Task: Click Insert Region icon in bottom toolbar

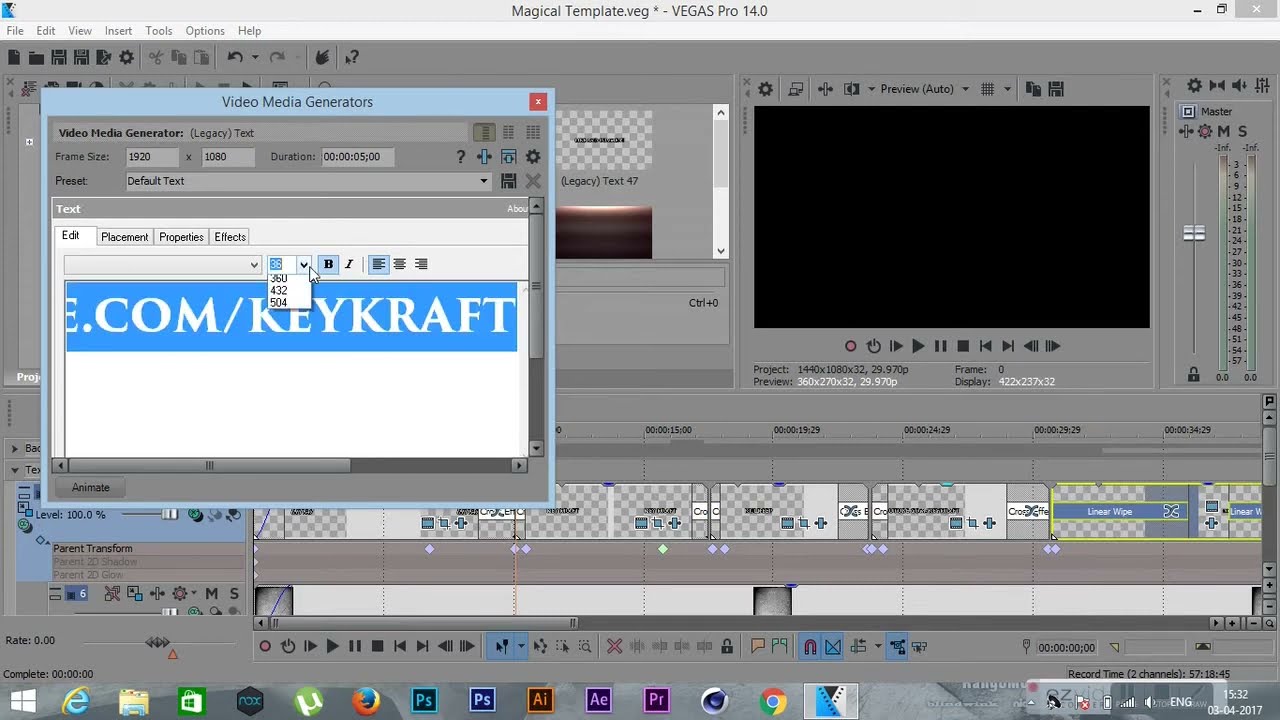Action: pyautogui.click(x=780, y=647)
